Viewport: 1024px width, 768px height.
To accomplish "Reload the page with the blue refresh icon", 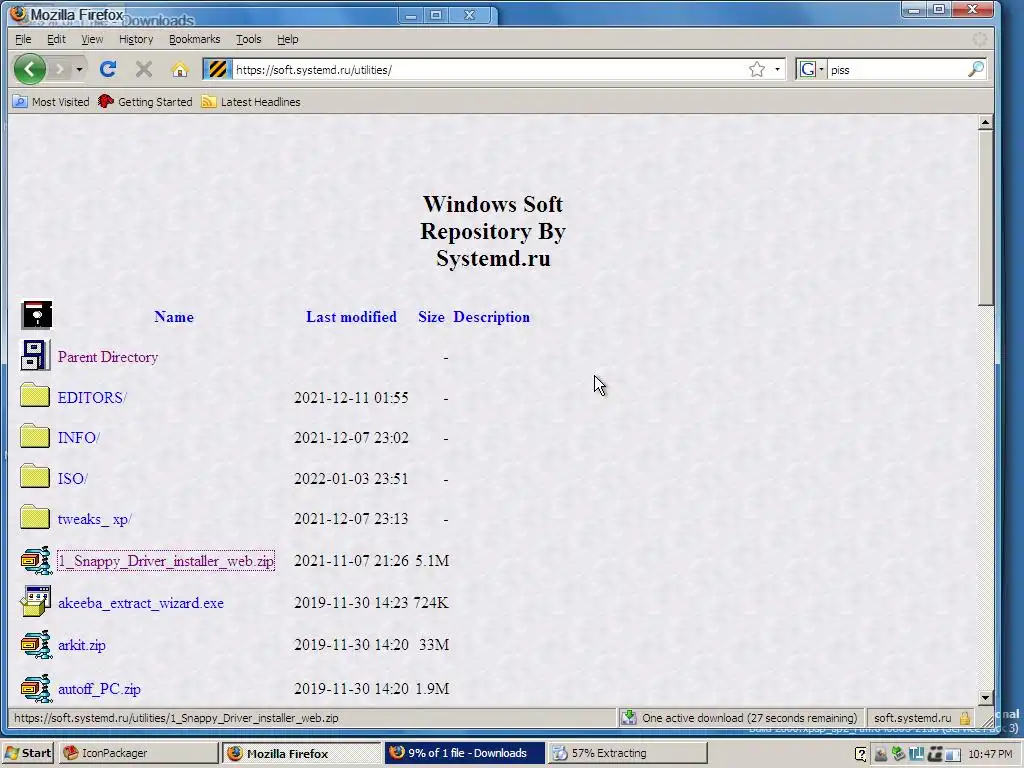I will click(108, 69).
